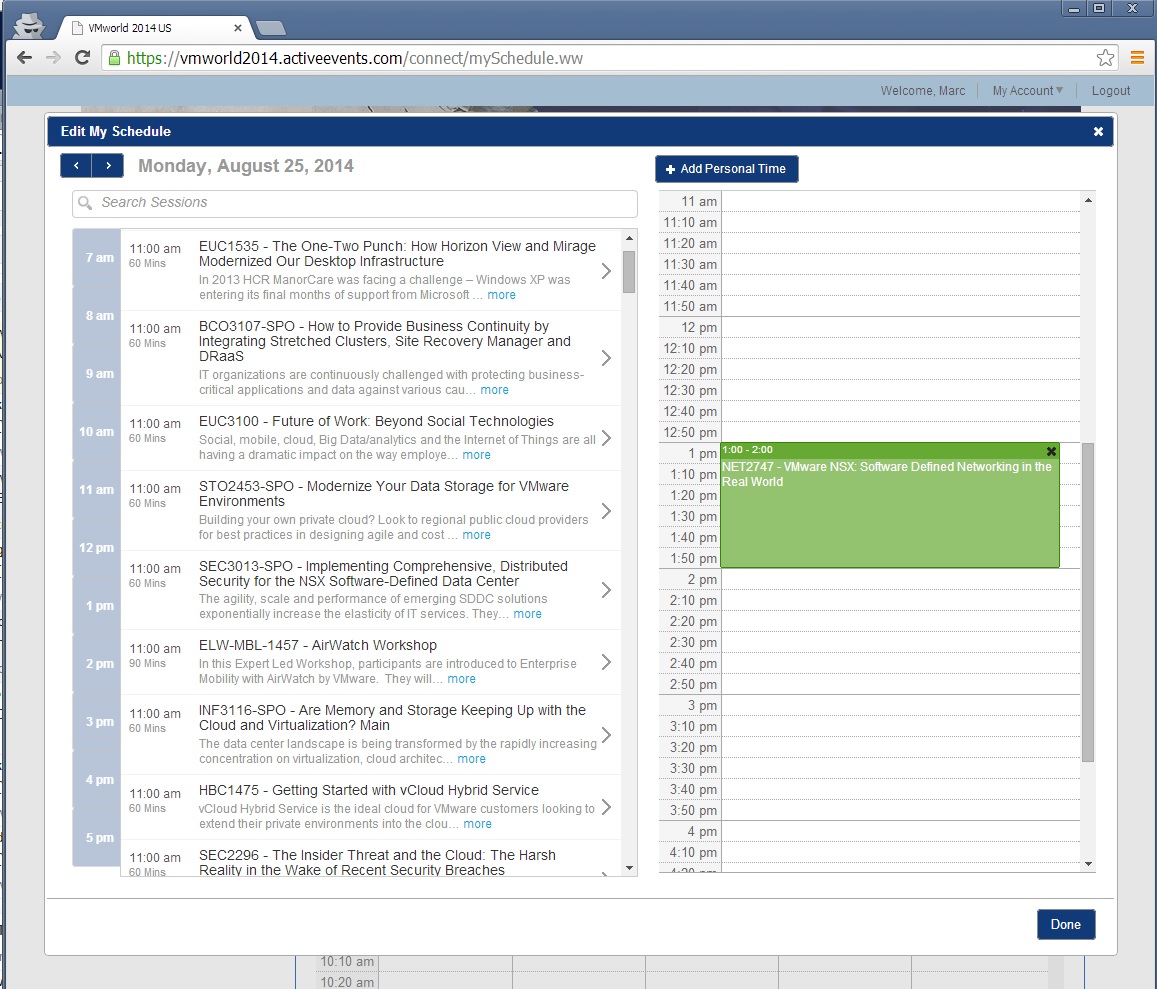Image resolution: width=1157 pixels, height=989 pixels.
Task: Expand BCO3107-SPO session details chevron
Action: coord(606,358)
